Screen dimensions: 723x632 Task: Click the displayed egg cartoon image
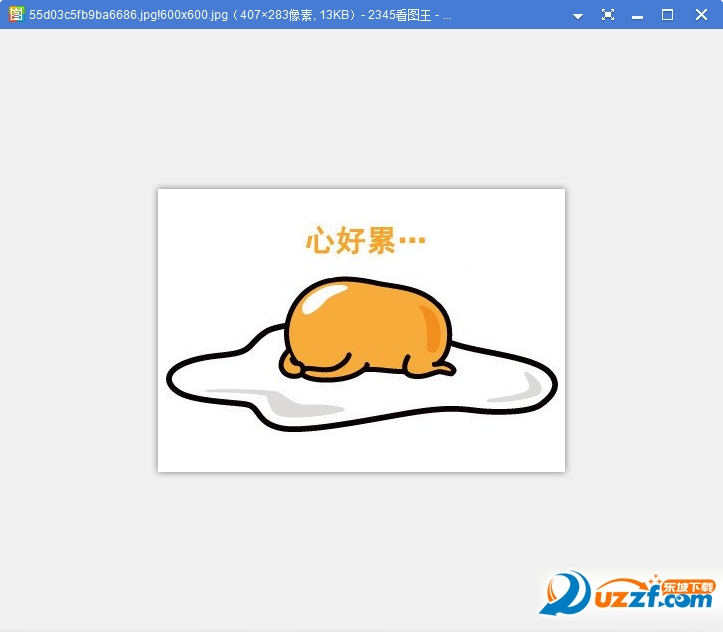(x=361, y=330)
